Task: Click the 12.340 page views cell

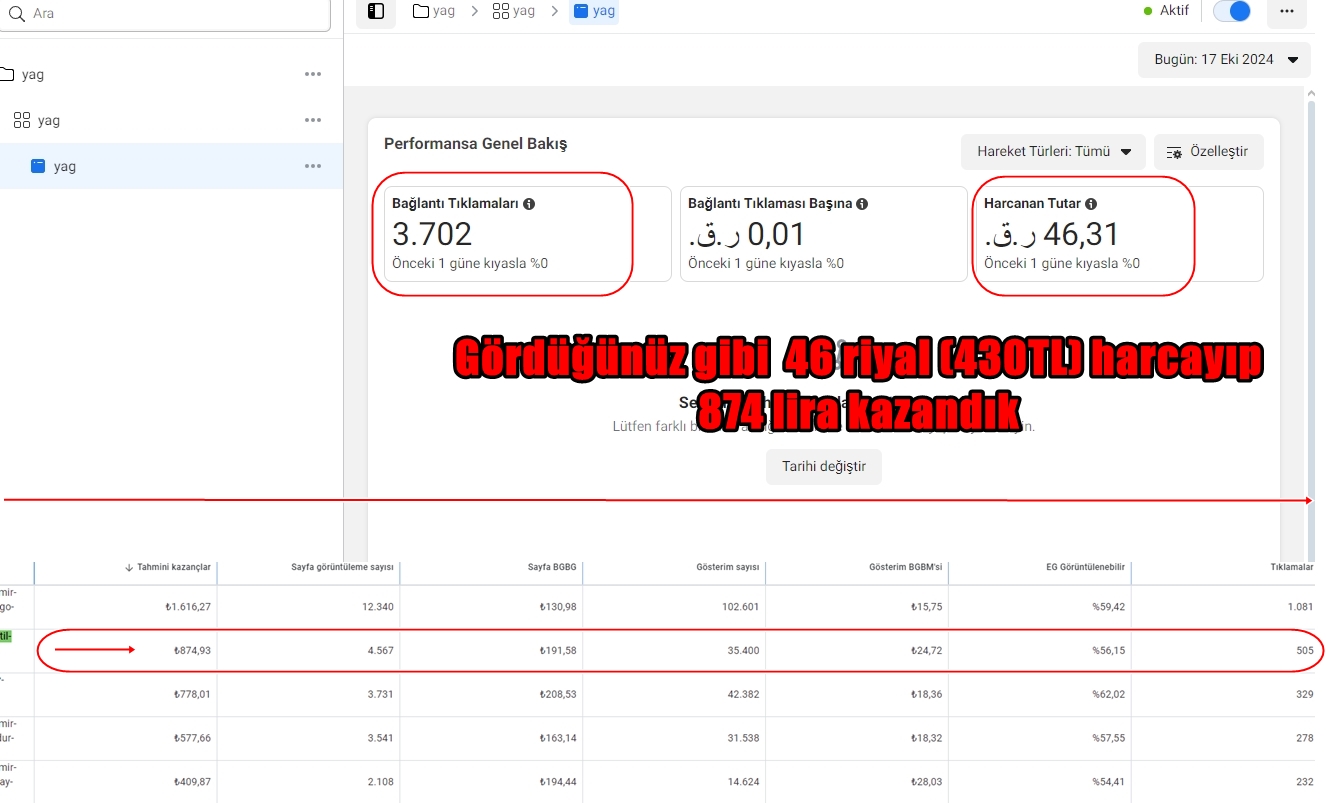Action: click(x=377, y=607)
